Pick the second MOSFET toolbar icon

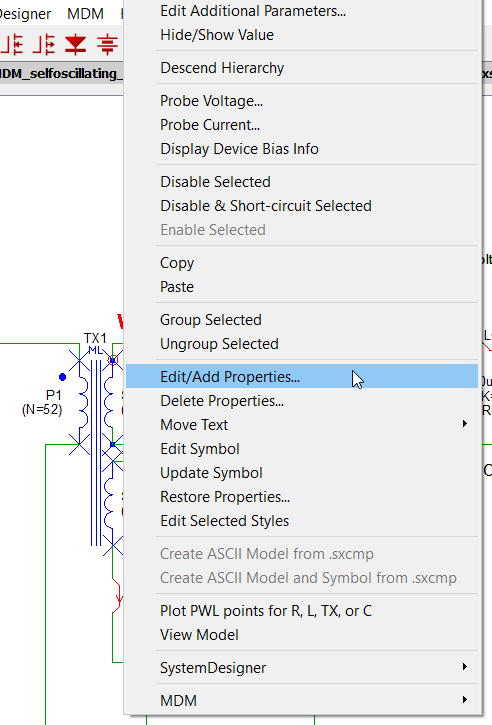pyautogui.click(x=44, y=44)
